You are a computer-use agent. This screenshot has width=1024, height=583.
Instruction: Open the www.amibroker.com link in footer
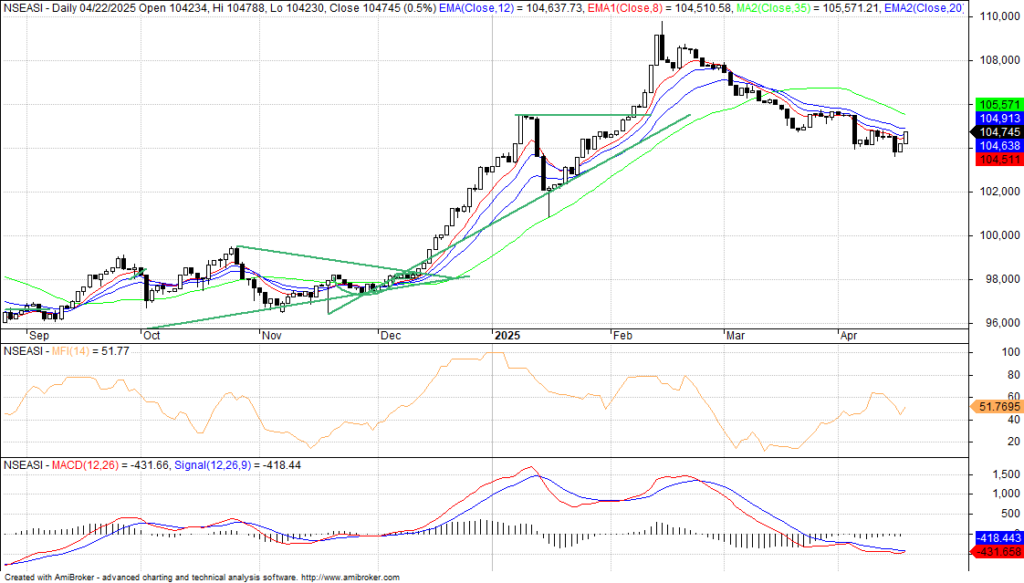349,577
